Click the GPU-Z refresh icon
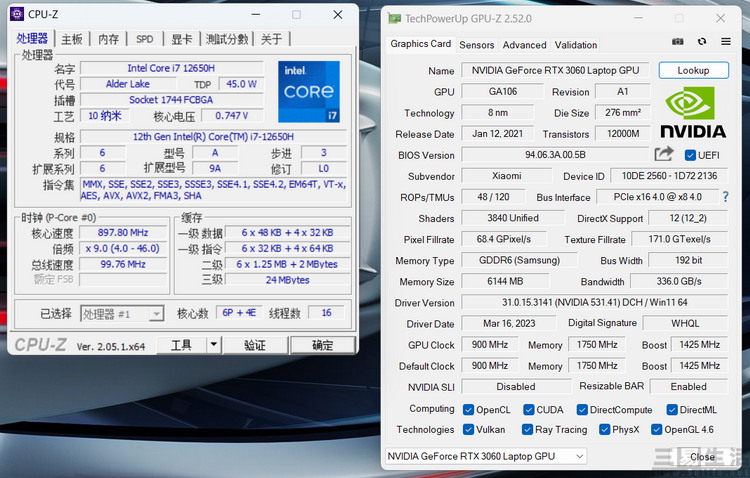750x478 pixels. 702,42
